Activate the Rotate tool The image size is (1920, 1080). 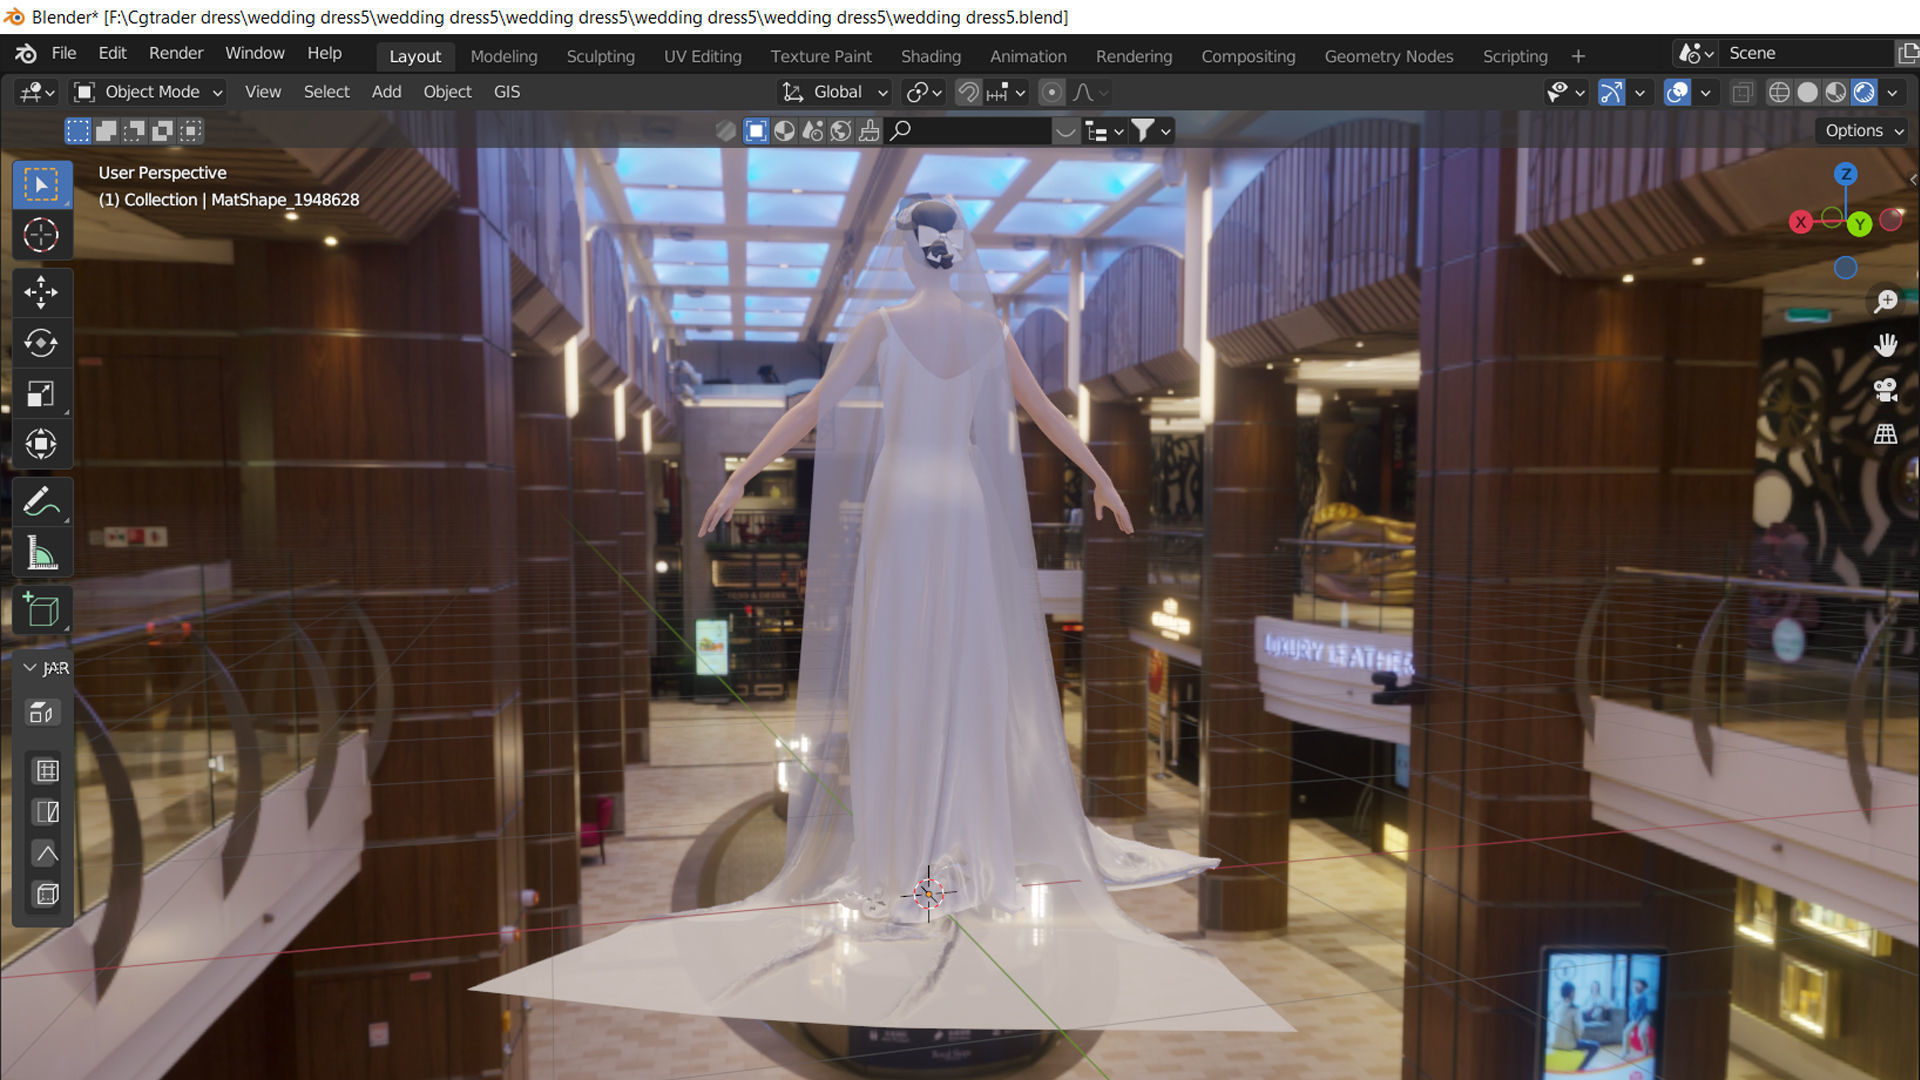[42, 343]
